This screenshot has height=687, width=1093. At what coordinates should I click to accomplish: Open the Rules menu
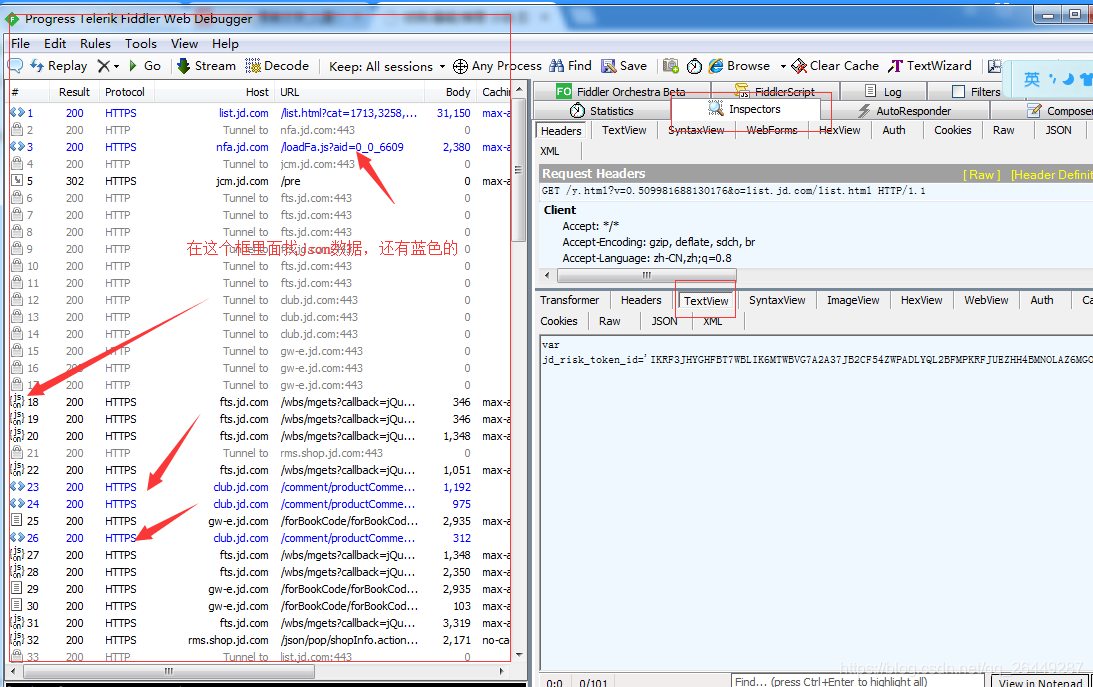click(95, 44)
